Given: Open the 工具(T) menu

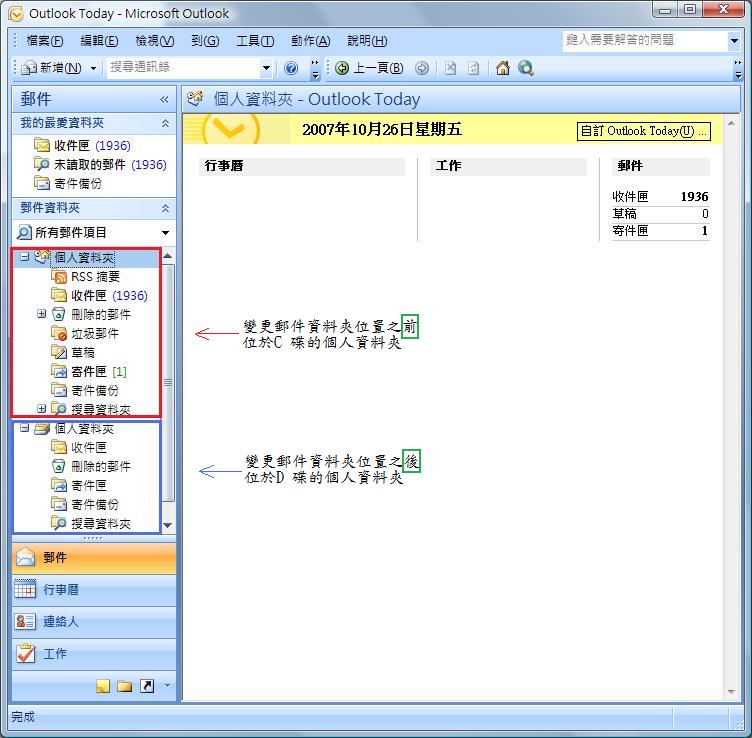Looking at the screenshot, I should 255,41.
